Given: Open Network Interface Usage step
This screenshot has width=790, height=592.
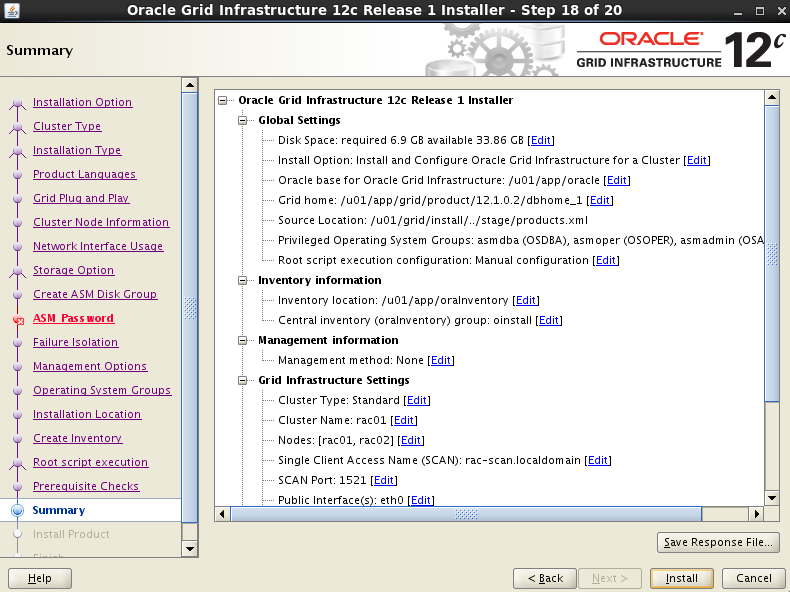Looking at the screenshot, I should point(98,246).
